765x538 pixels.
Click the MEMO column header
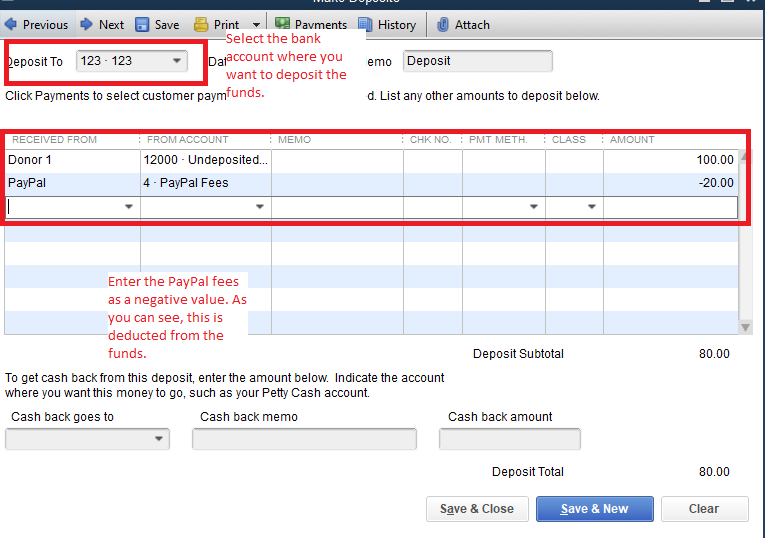tap(294, 140)
